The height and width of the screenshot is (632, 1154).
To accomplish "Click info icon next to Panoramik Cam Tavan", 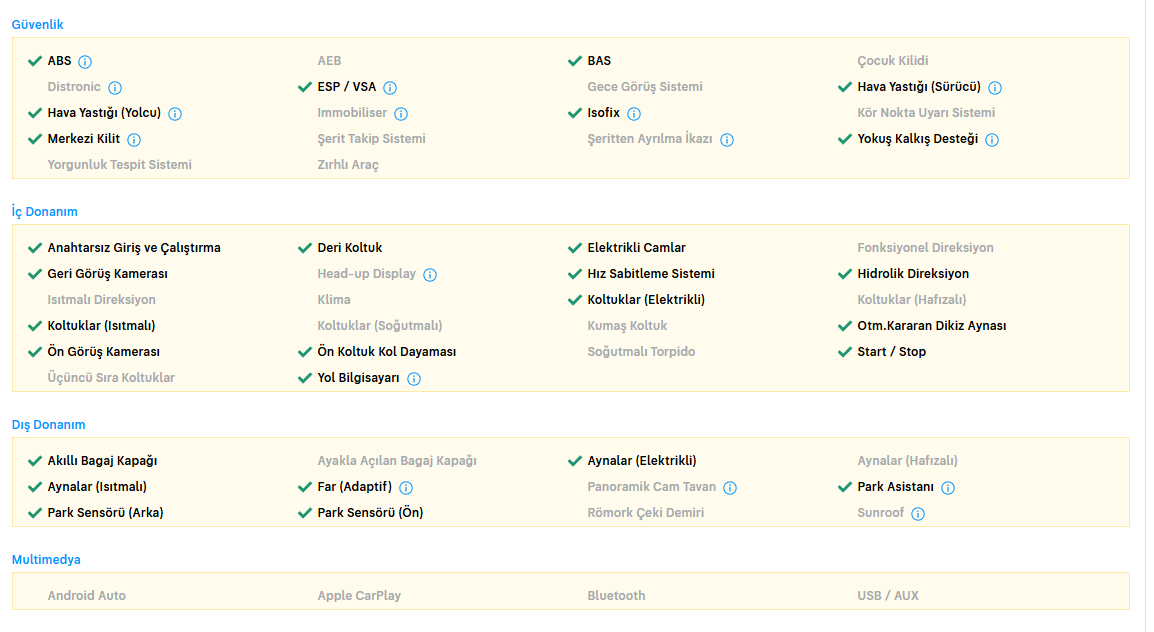I will coord(730,487).
